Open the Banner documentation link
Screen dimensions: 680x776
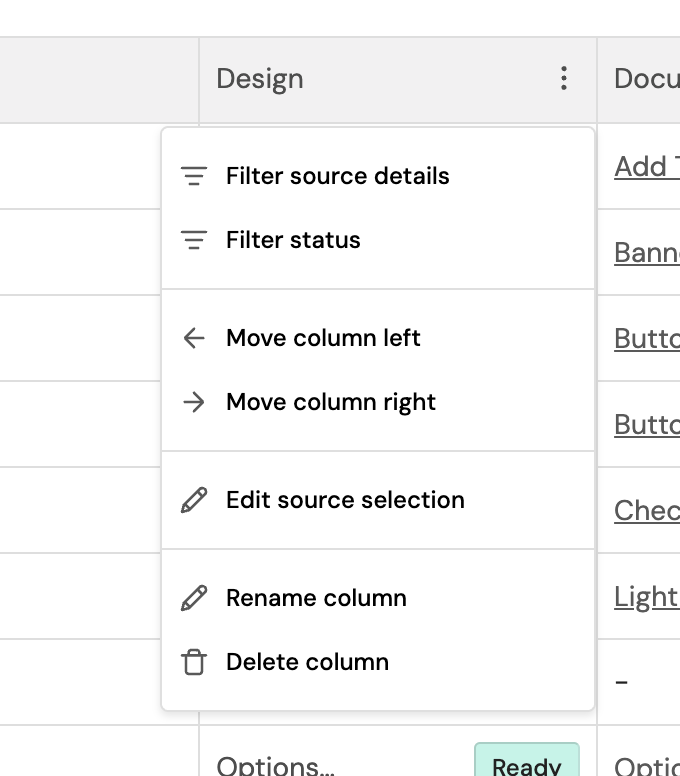[x=646, y=253]
